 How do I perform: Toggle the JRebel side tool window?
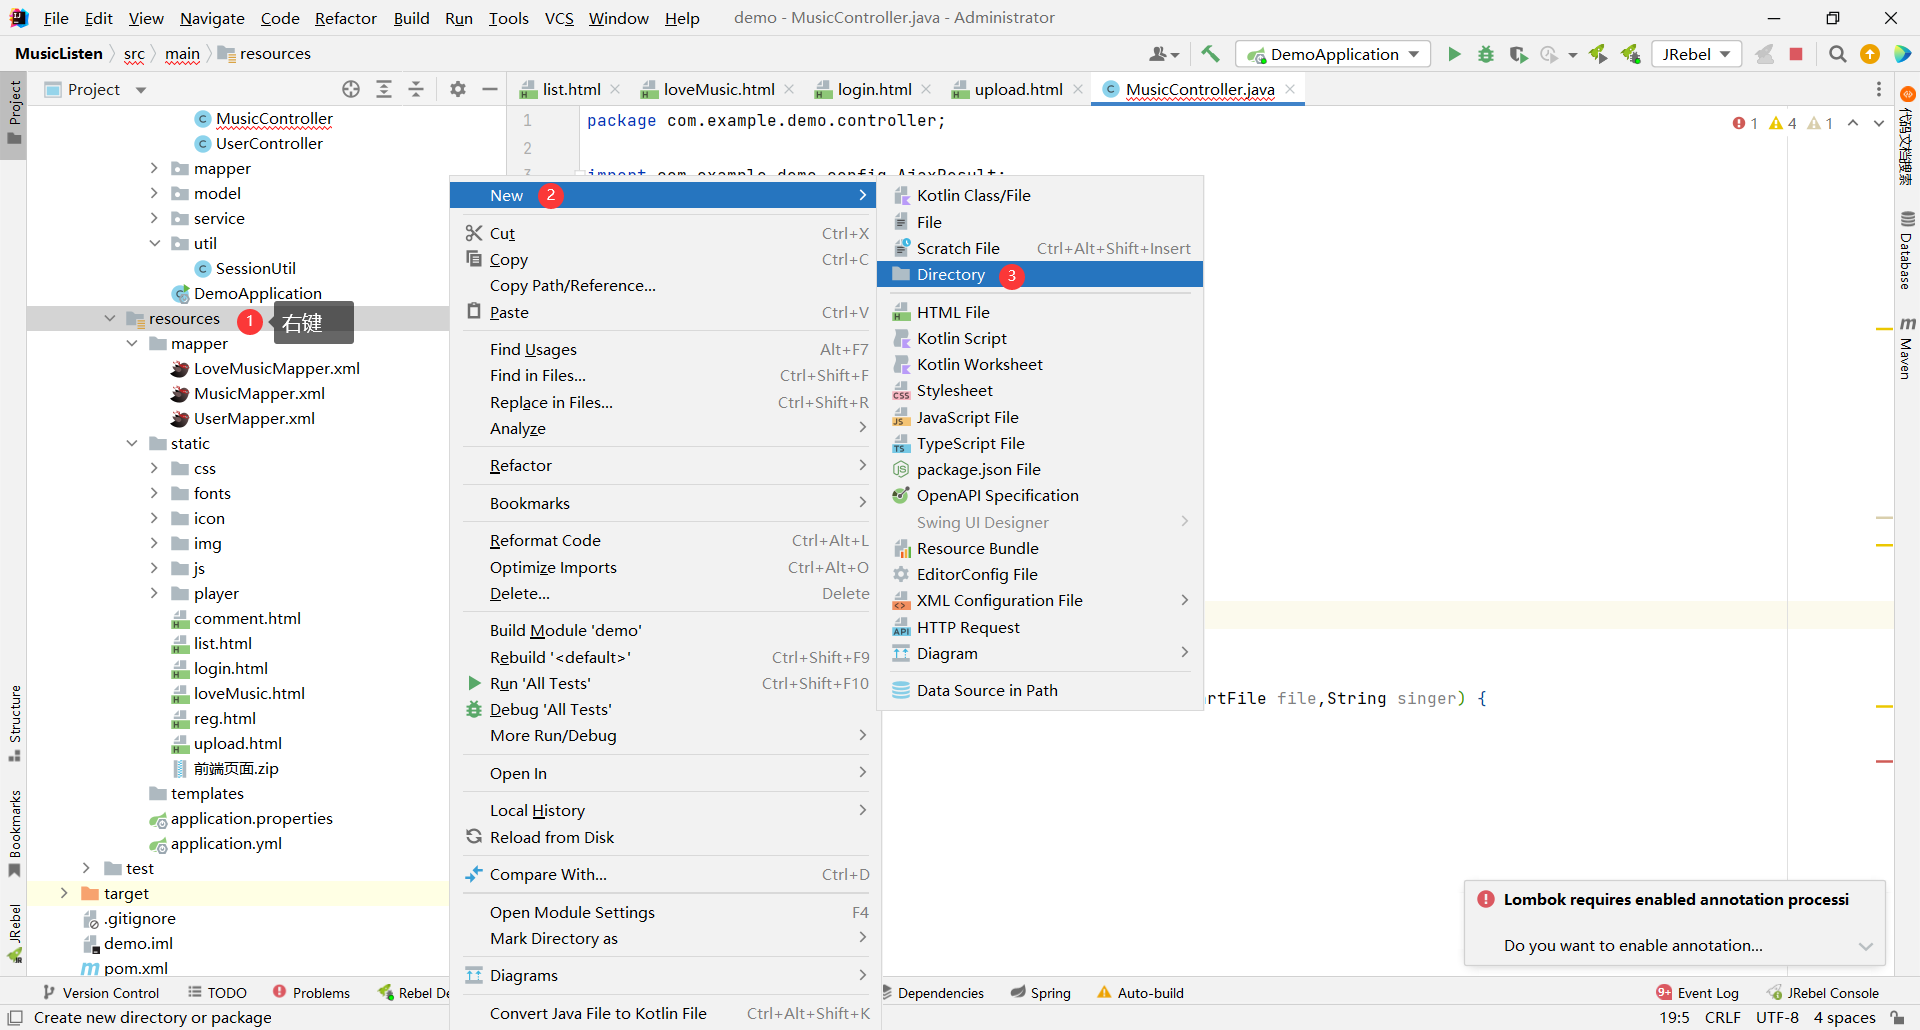(x=14, y=934)
